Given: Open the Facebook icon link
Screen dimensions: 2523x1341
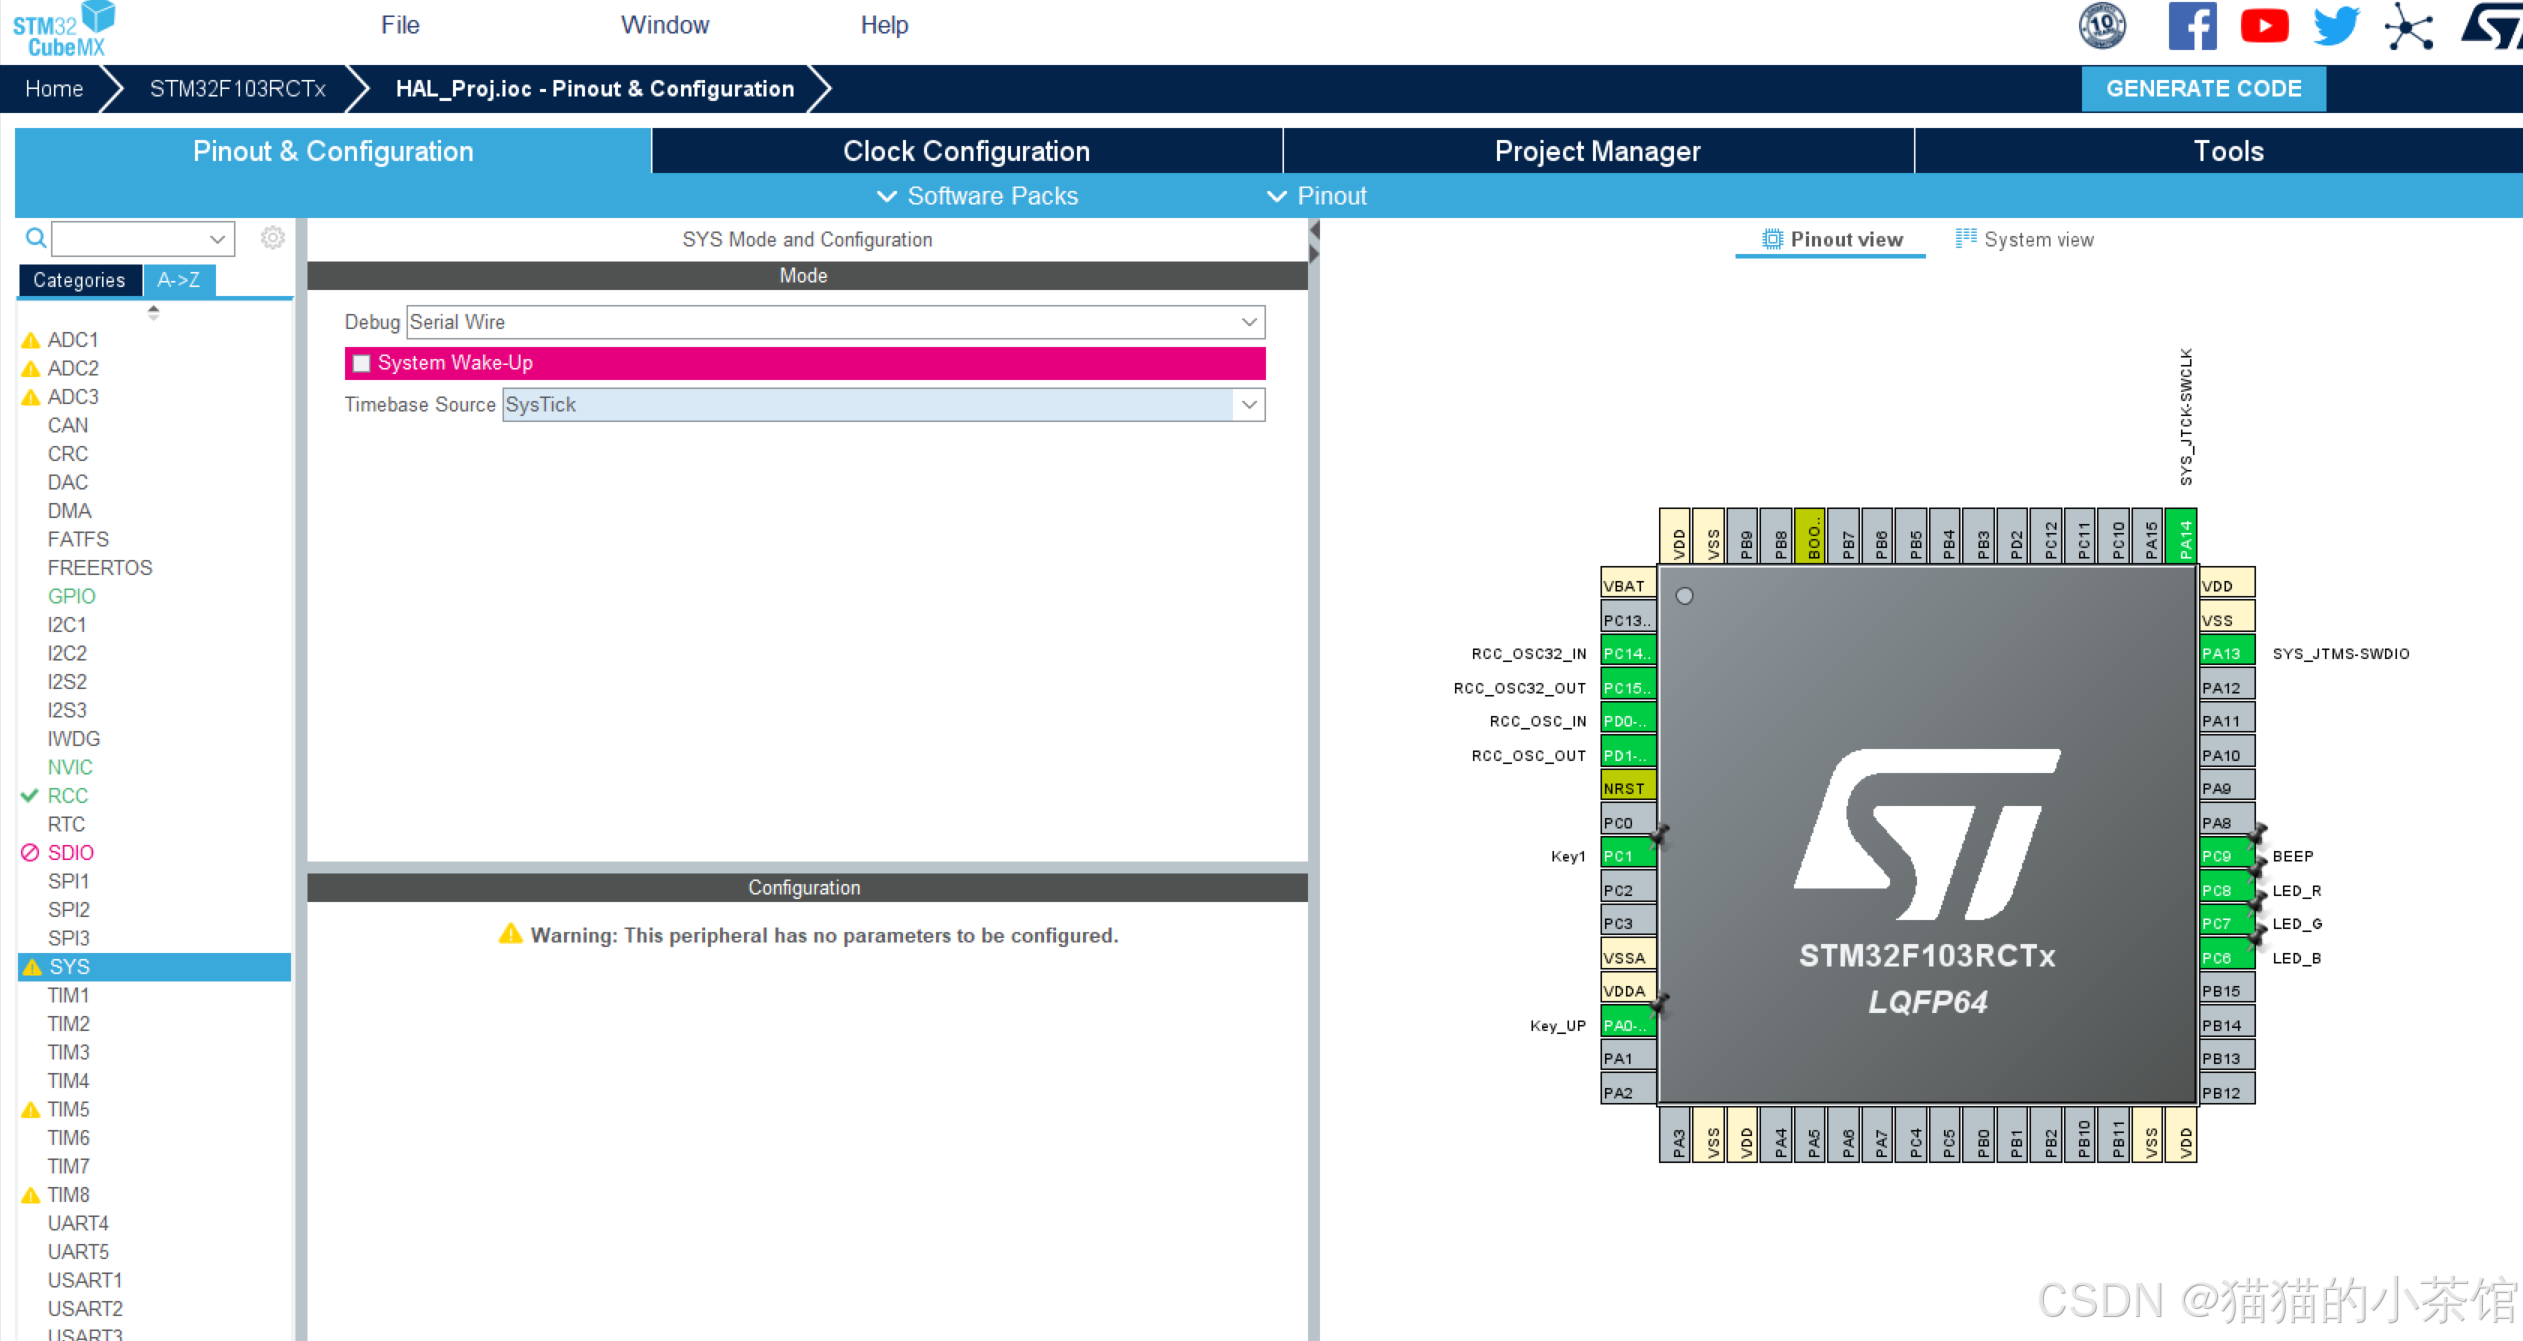Looking at the screenshot, I should [x=2192, y=26].
